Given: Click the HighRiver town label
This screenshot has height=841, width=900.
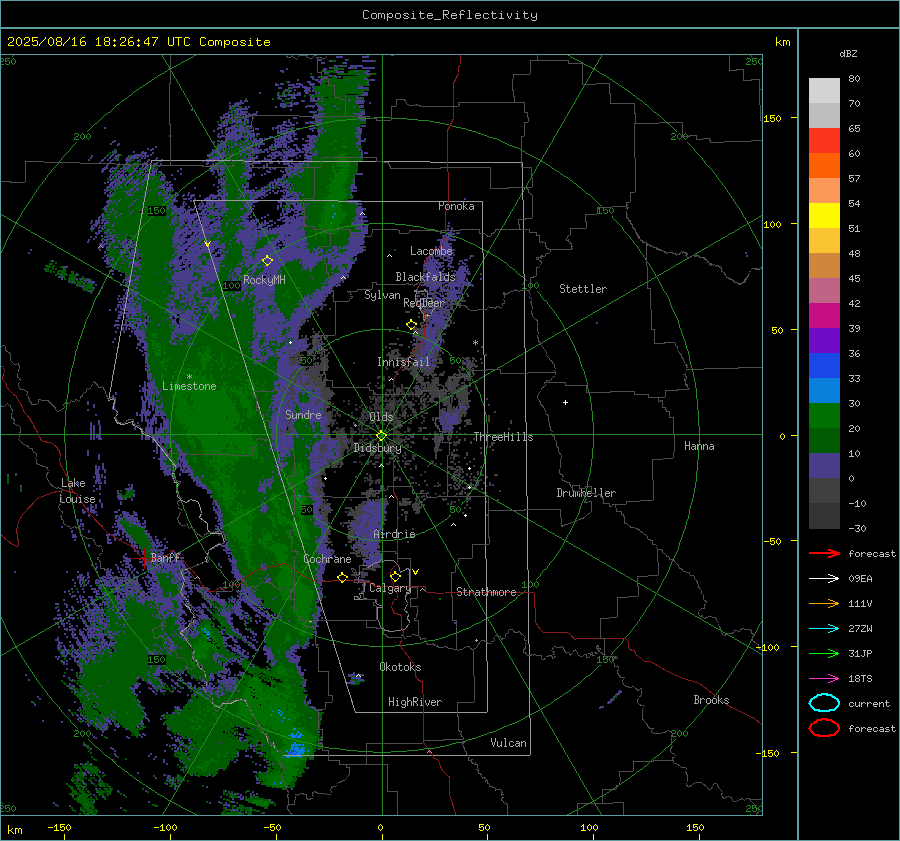Looking at the screenshot, I should 415,702.
